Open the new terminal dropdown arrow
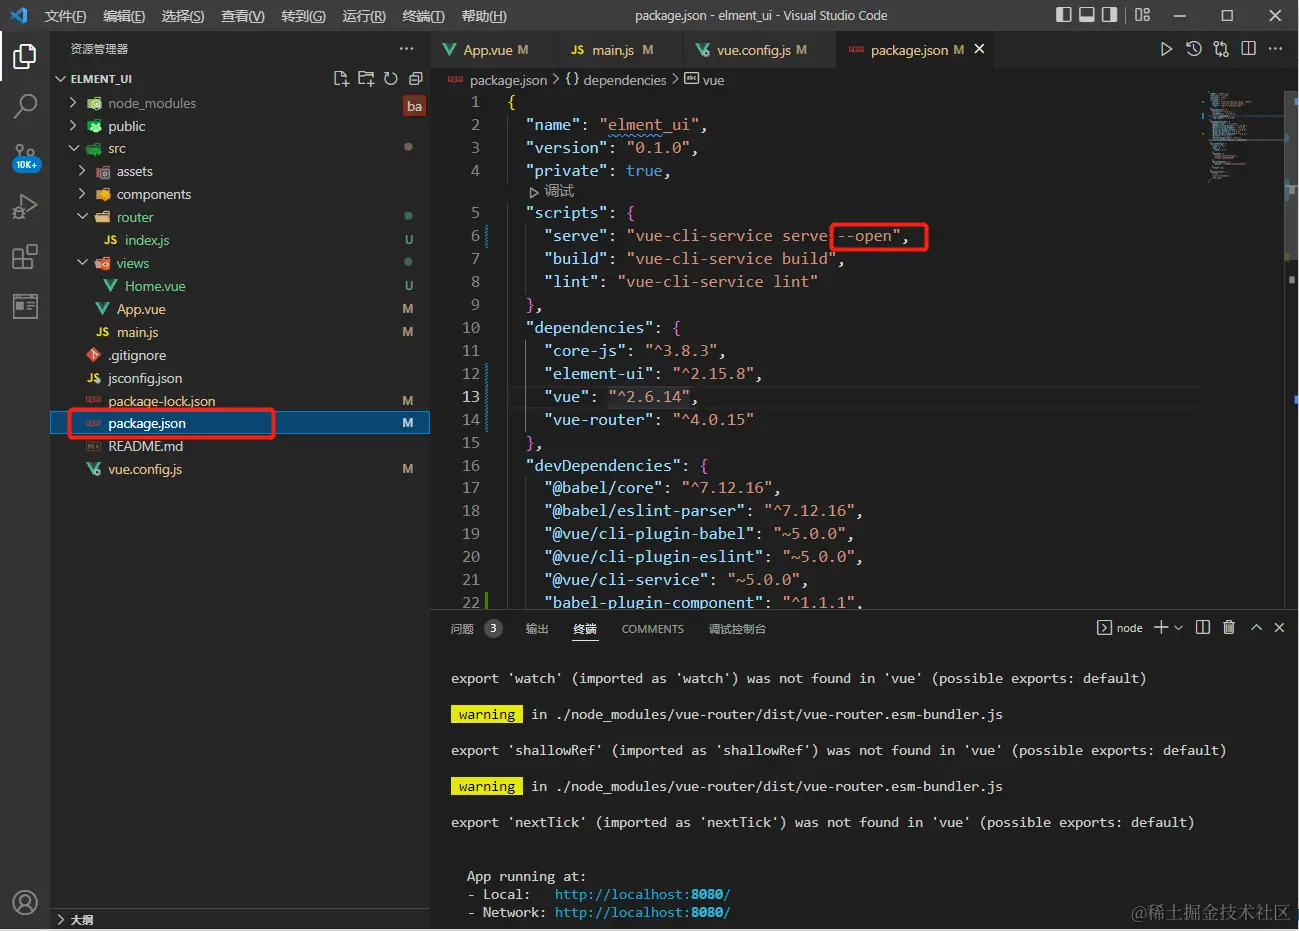The width and height of the screenshot is (1299, 931). click(1179, 628)
